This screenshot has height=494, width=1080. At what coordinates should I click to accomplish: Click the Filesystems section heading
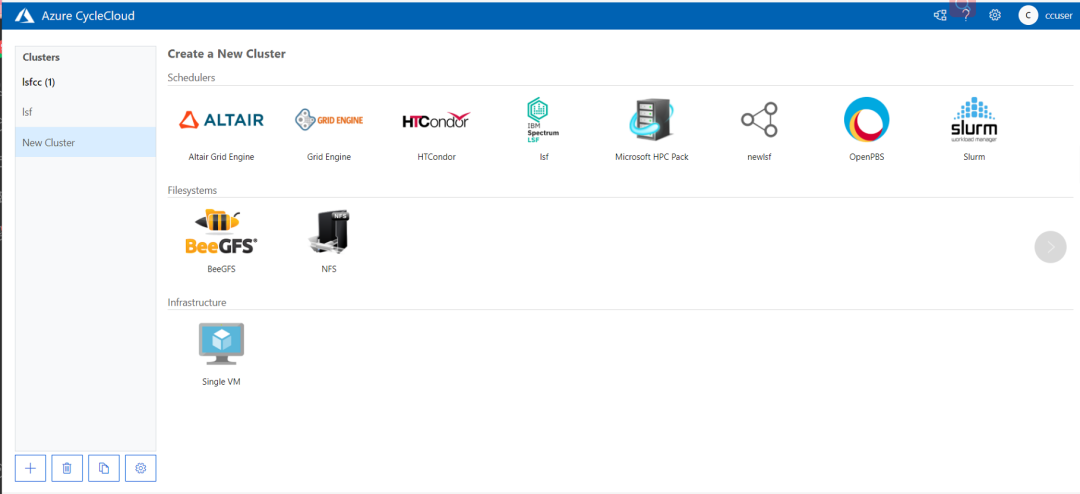click(x=193, y=189)
